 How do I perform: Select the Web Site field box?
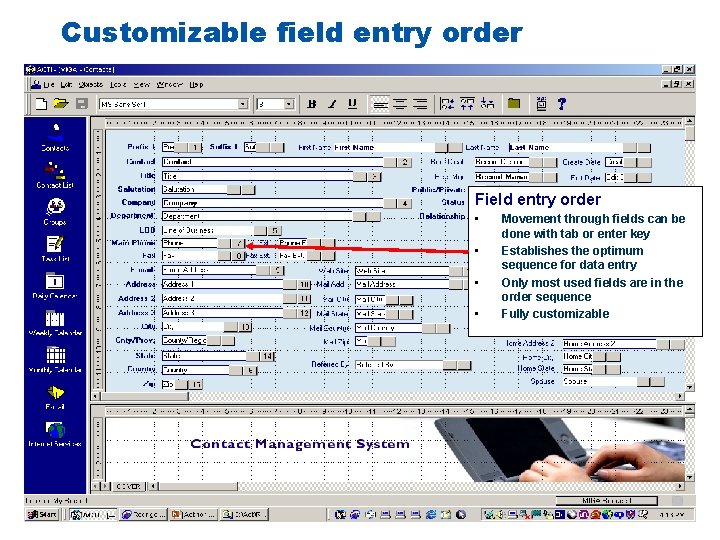click(x=402, y=271)
